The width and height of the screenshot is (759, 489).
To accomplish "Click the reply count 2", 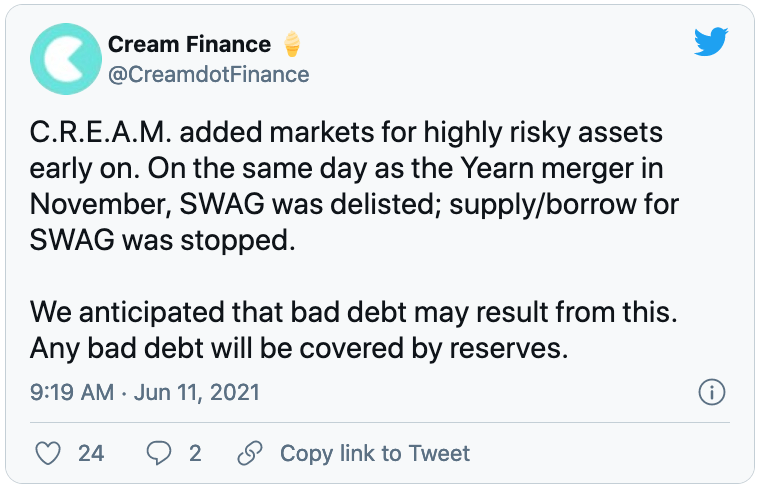I will click(195, 454).
